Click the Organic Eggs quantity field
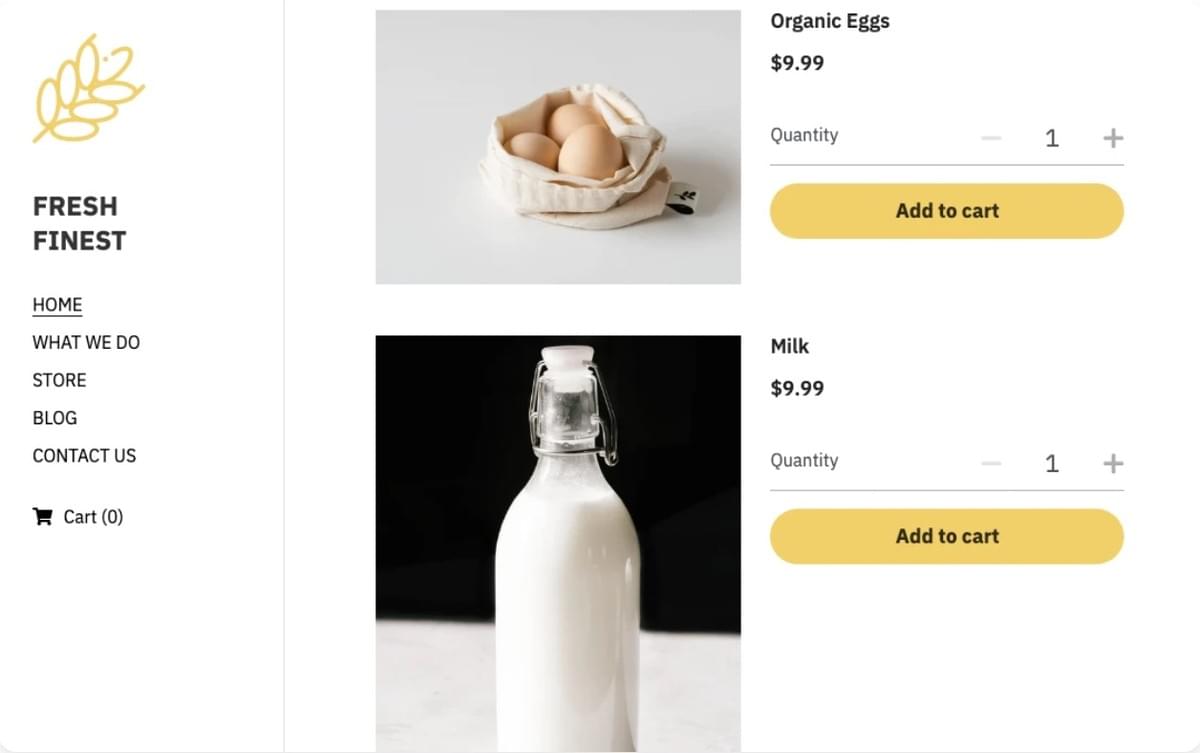Image resolution: width=1200 pixels, height=753 pixels. point(1051,138)
